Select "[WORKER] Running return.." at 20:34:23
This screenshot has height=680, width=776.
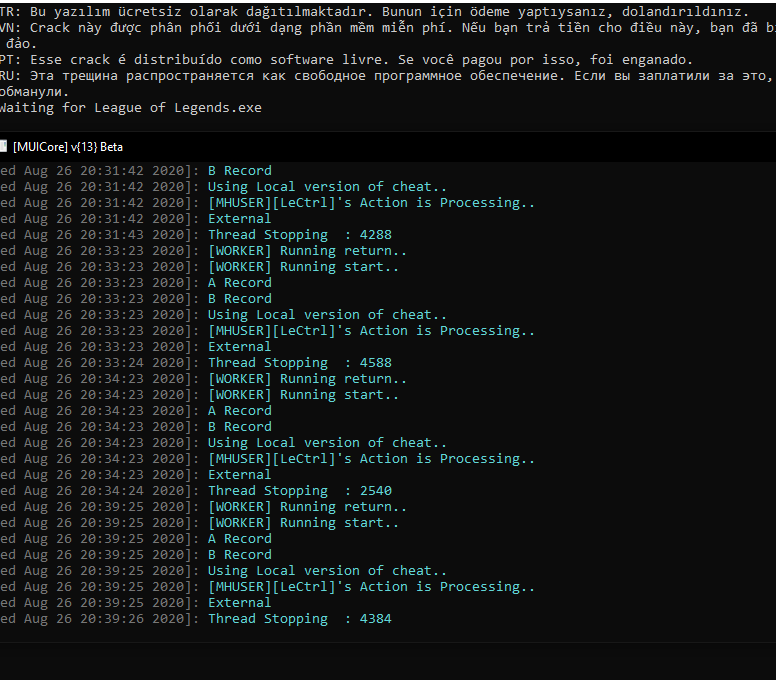[307, 379]
